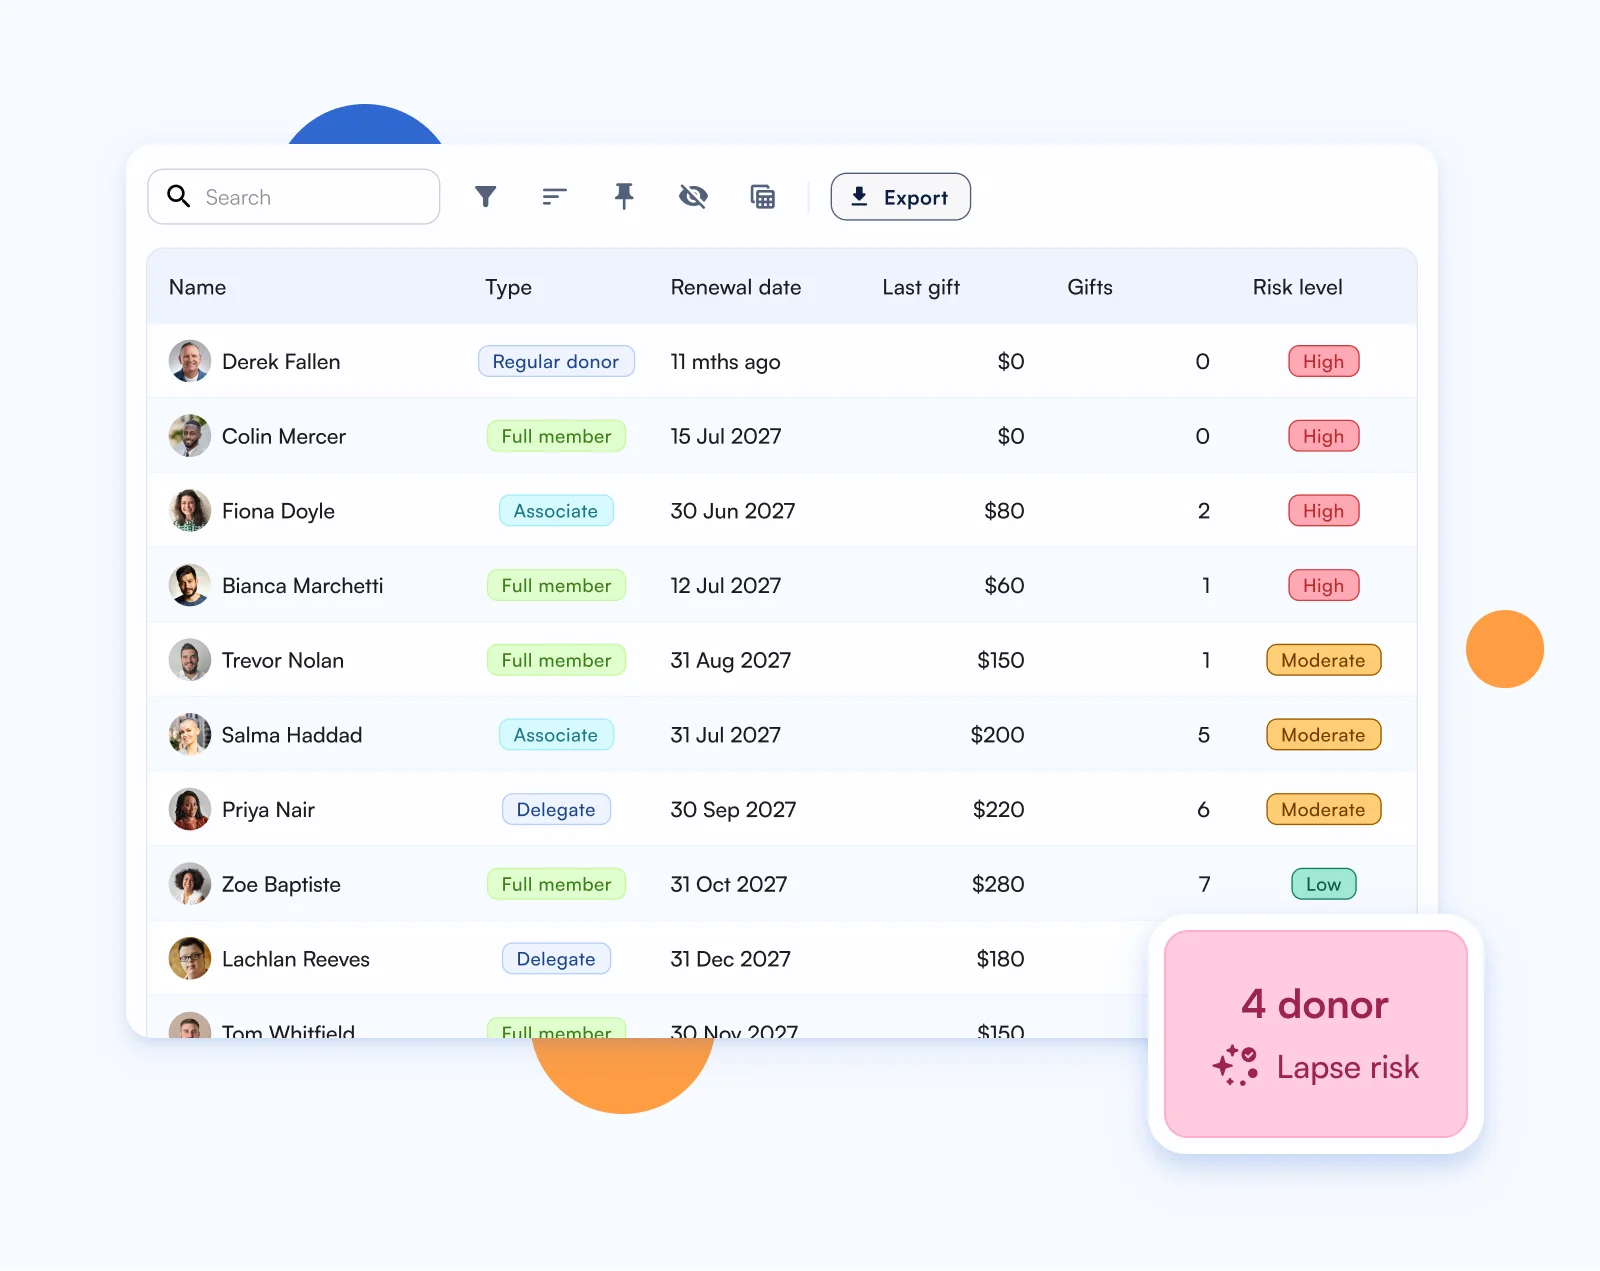Click the pin columns icon
This screenshot has width=1600, height=1271.
(624, 196)
